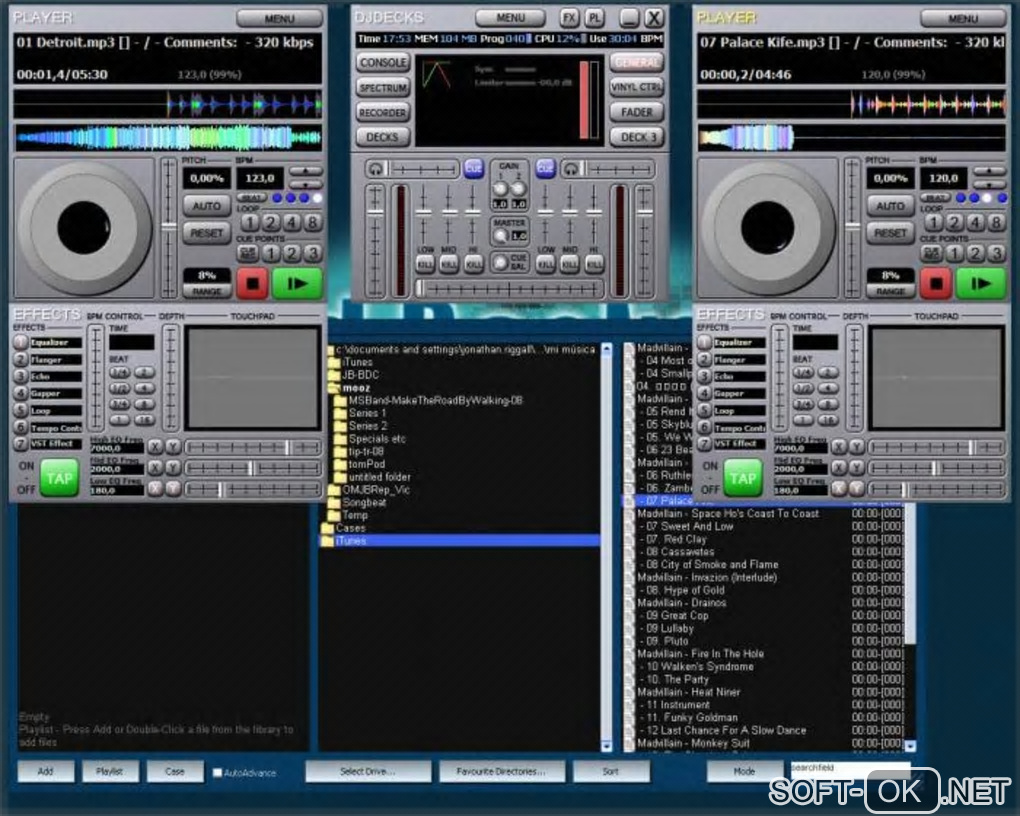Image resolution: width=1020 pixels, height=816 pixels.
Task: Jump to left deck cue point 2
Action: (x=292, y=253)
